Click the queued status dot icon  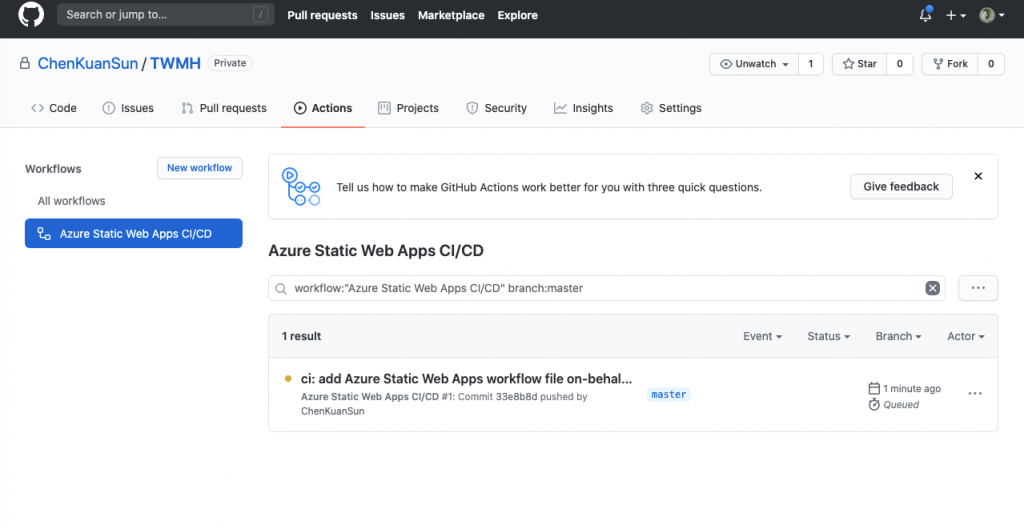(288, 379)
